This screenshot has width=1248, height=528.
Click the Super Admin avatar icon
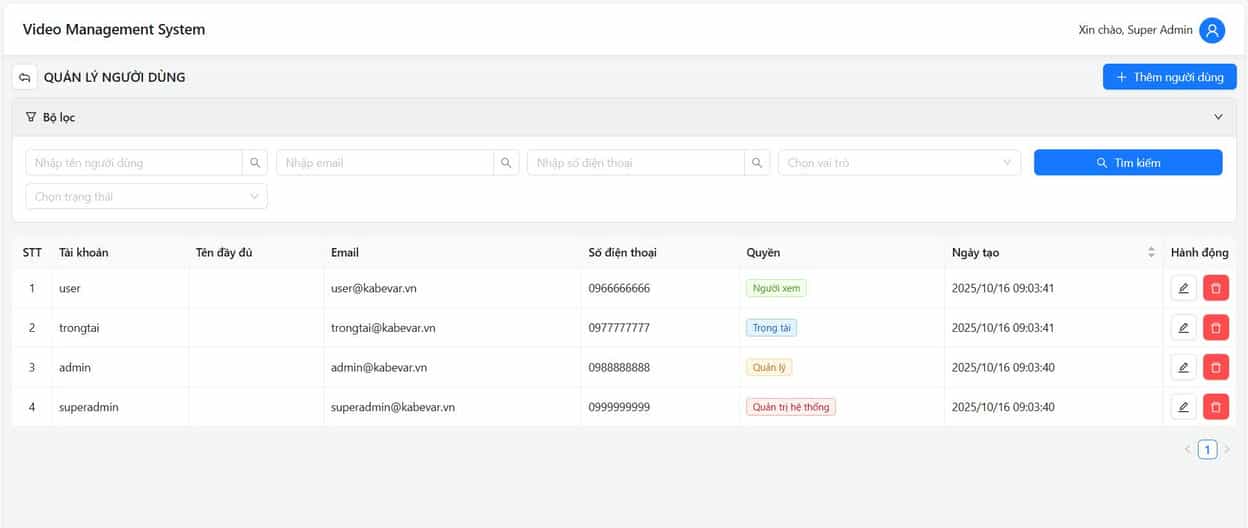(1212, 30)
